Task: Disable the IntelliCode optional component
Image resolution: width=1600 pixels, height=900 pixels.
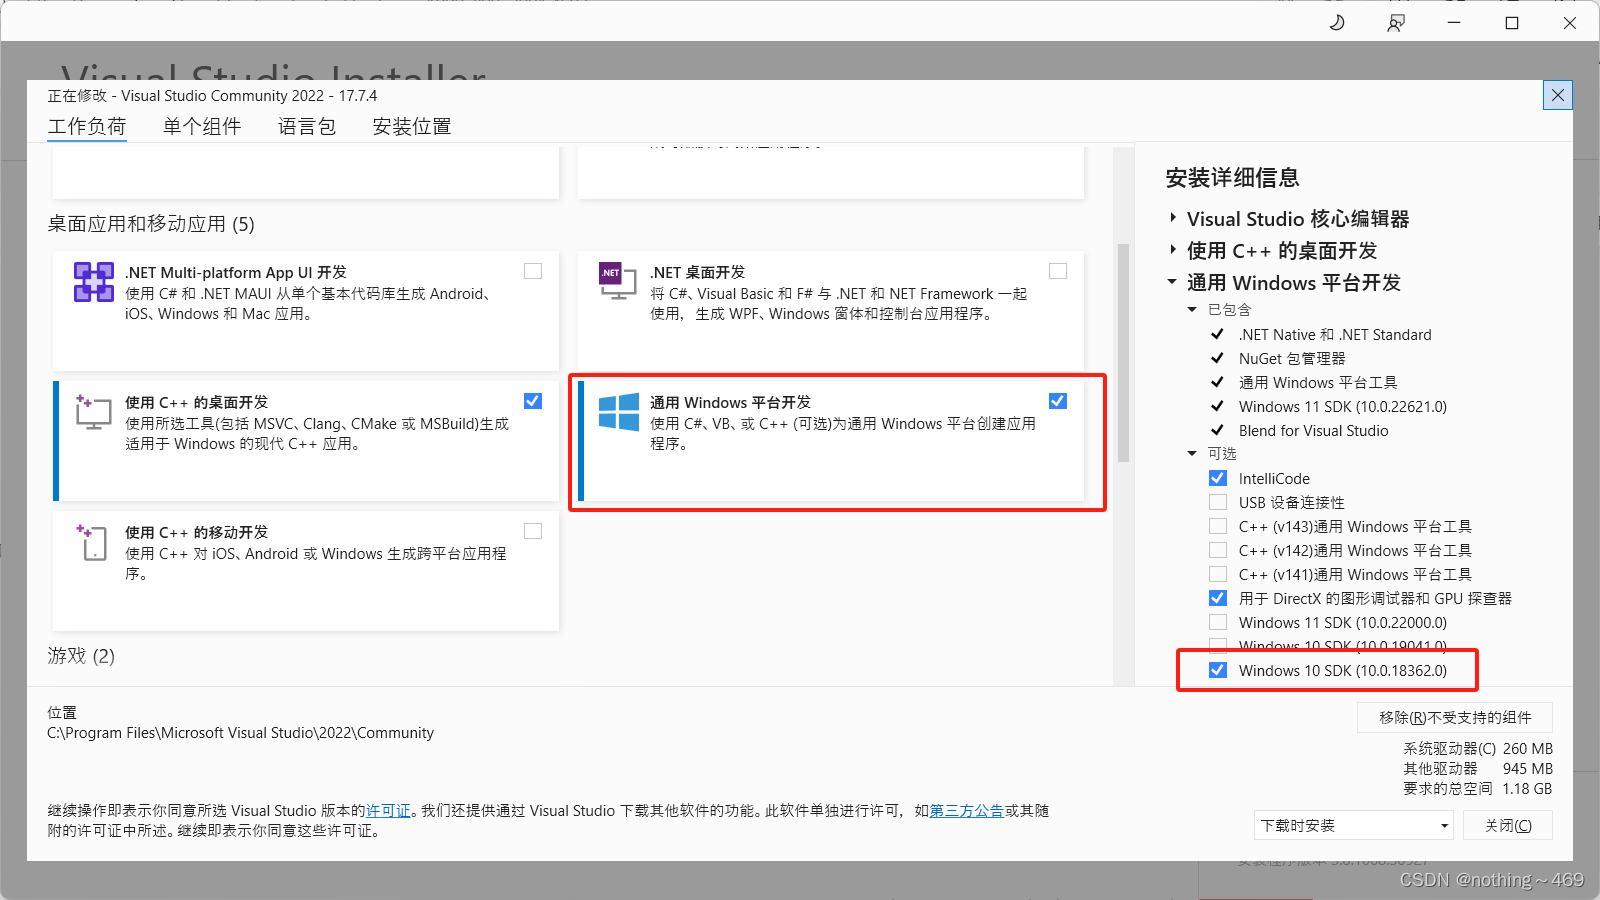Action: click(x=1218, y=477)
